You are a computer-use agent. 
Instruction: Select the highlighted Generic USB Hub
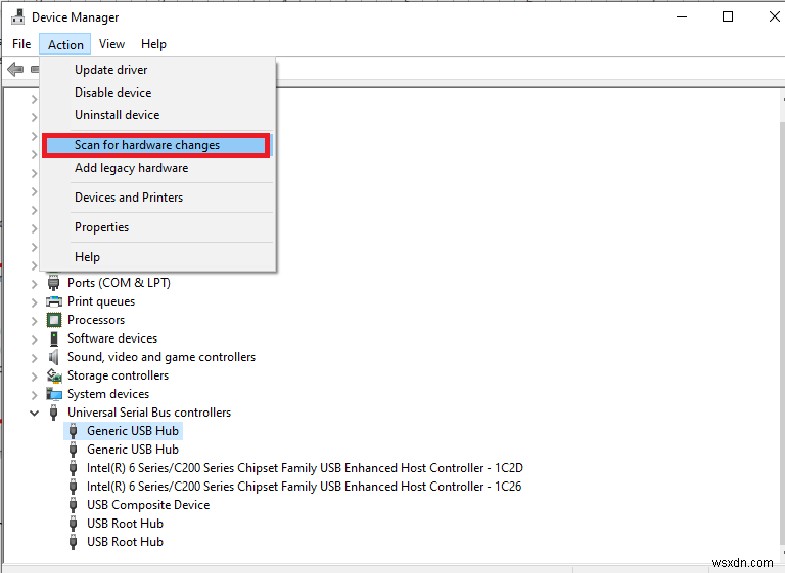[133, 431]
